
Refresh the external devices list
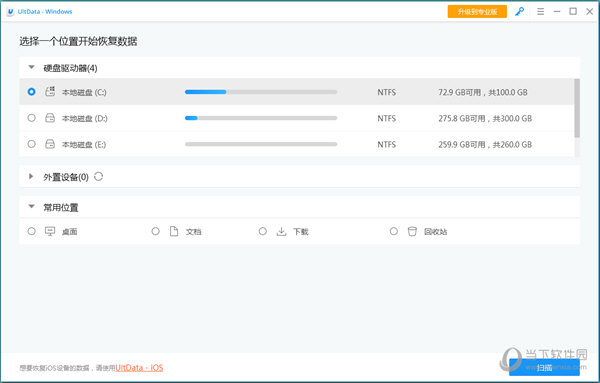coord(98,176)
